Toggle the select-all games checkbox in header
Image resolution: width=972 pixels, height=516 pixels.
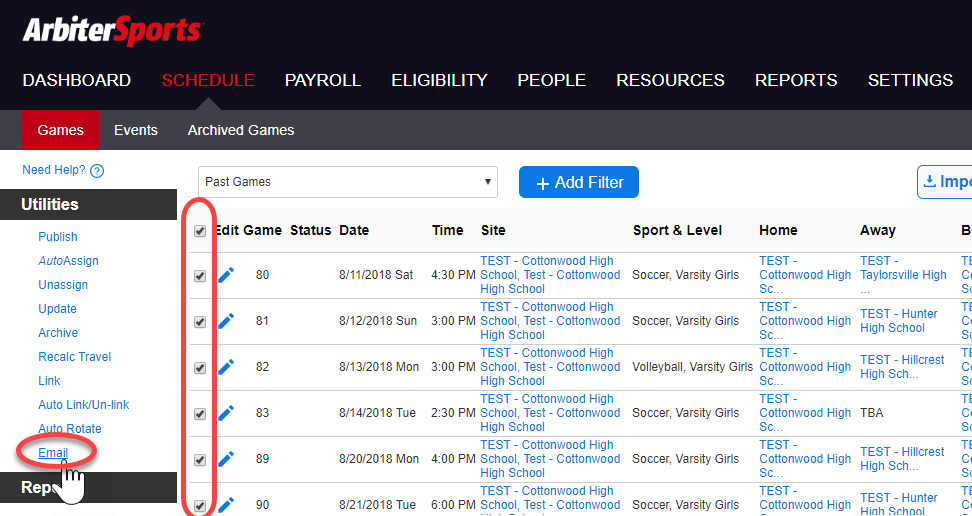tap(200, 231)
